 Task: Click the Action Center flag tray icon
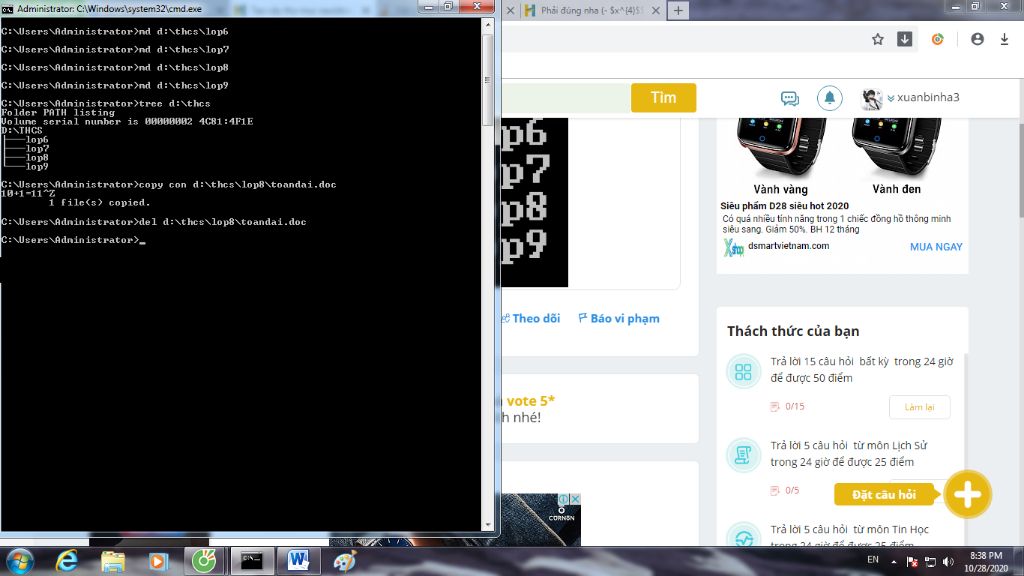click(x=912, y=562)
